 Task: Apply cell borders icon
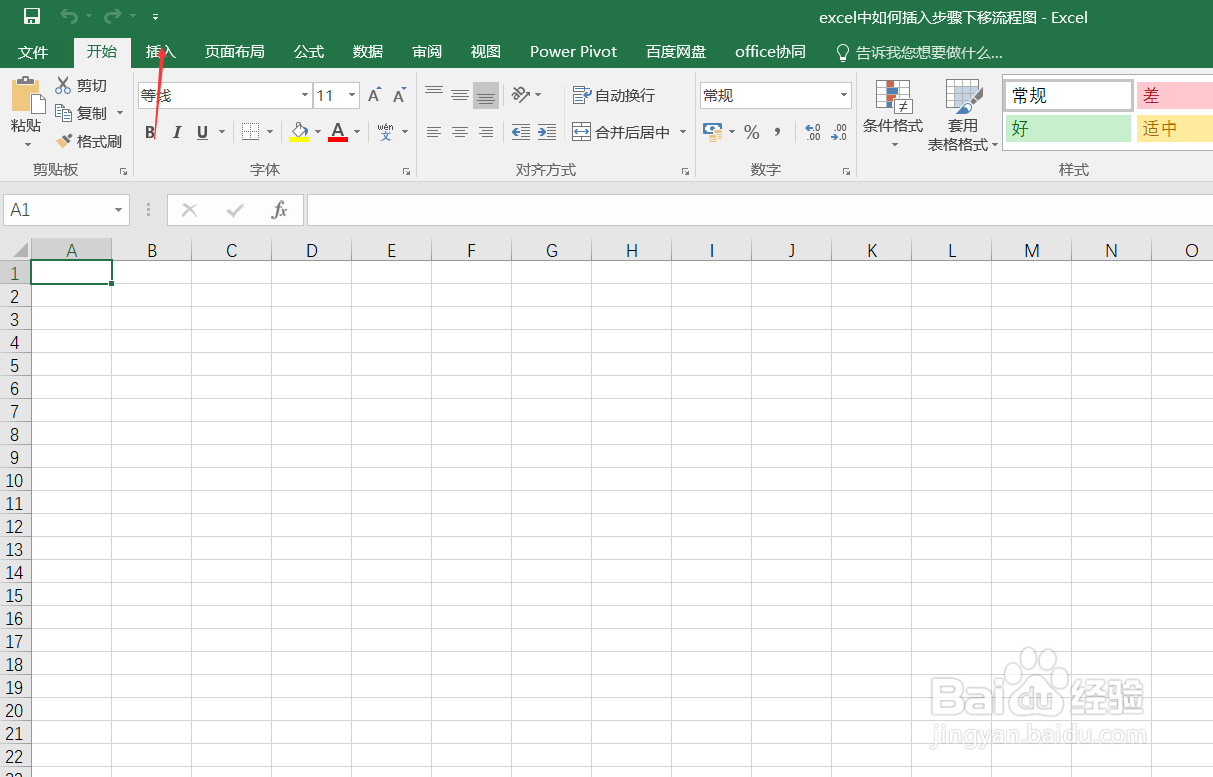[251, 132]
